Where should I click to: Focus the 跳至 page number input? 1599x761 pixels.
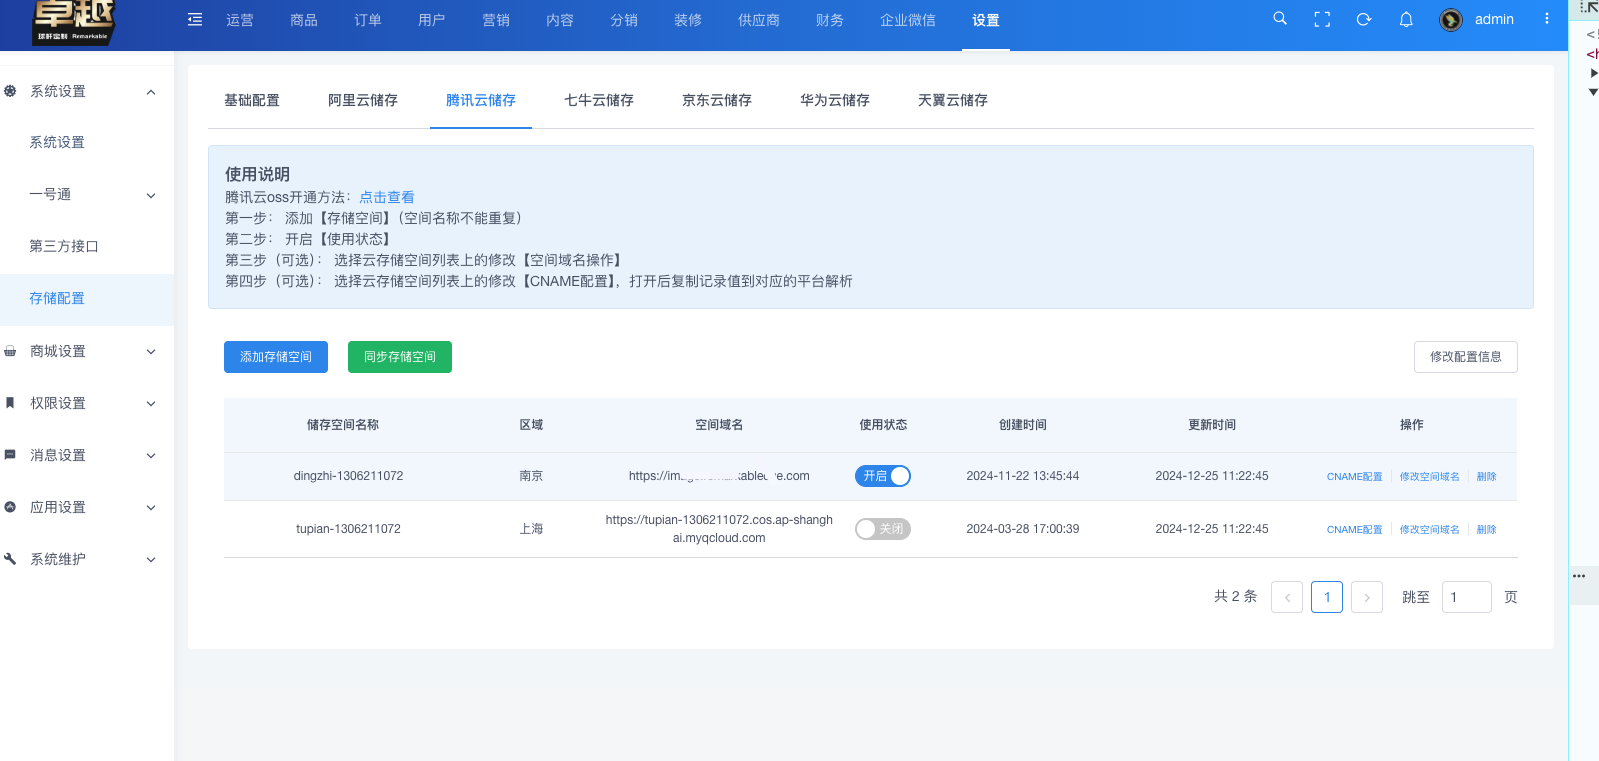[1467, 597]
